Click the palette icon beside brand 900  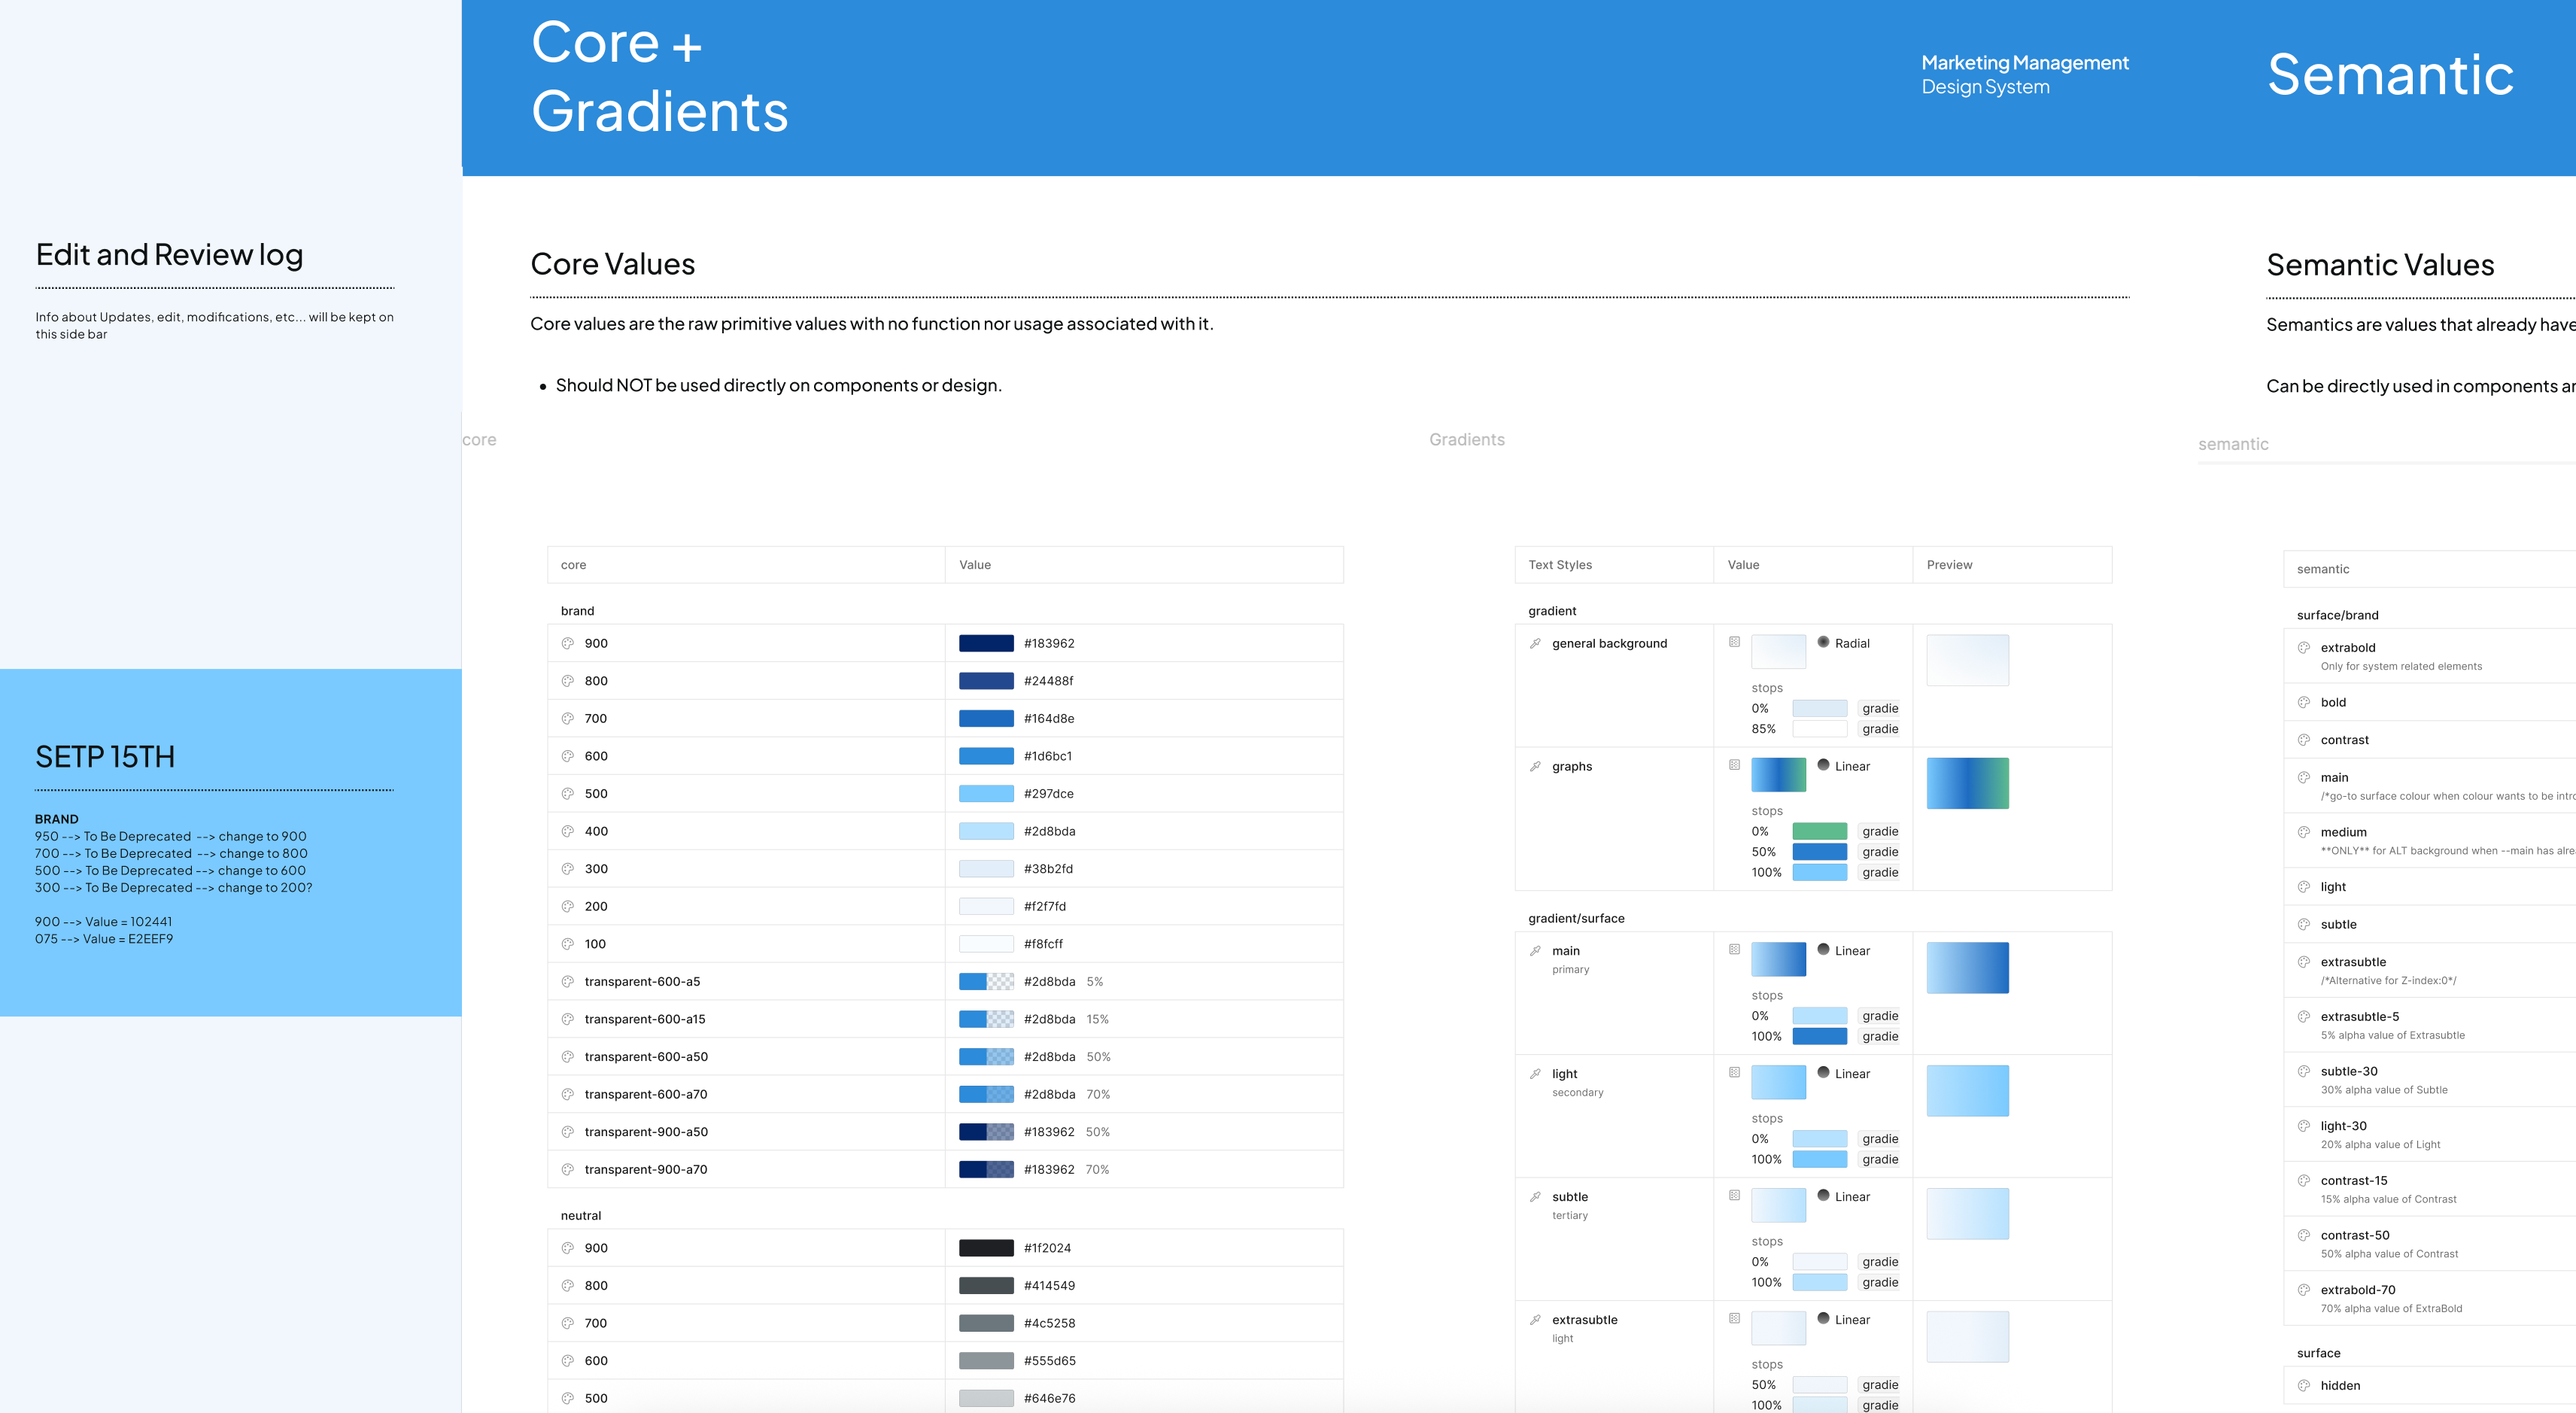[x=567, y=643]
